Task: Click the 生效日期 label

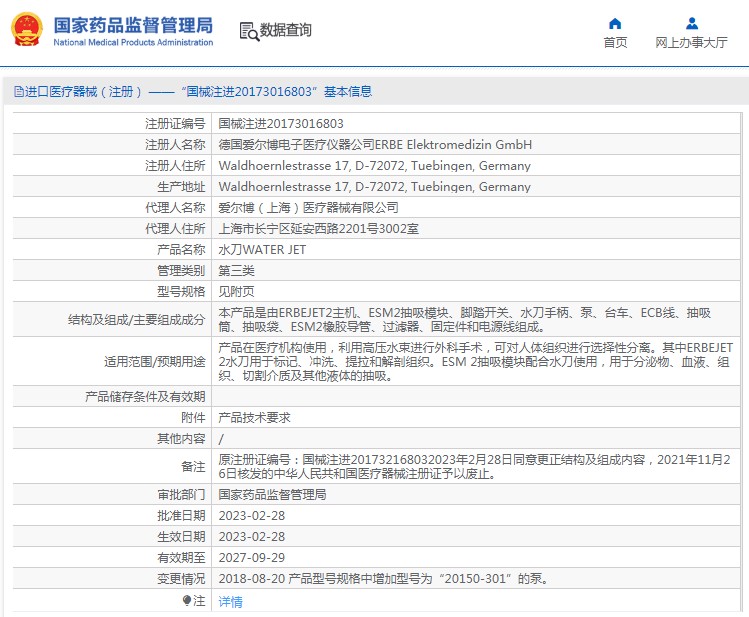Action: click(x=181, y=537)
